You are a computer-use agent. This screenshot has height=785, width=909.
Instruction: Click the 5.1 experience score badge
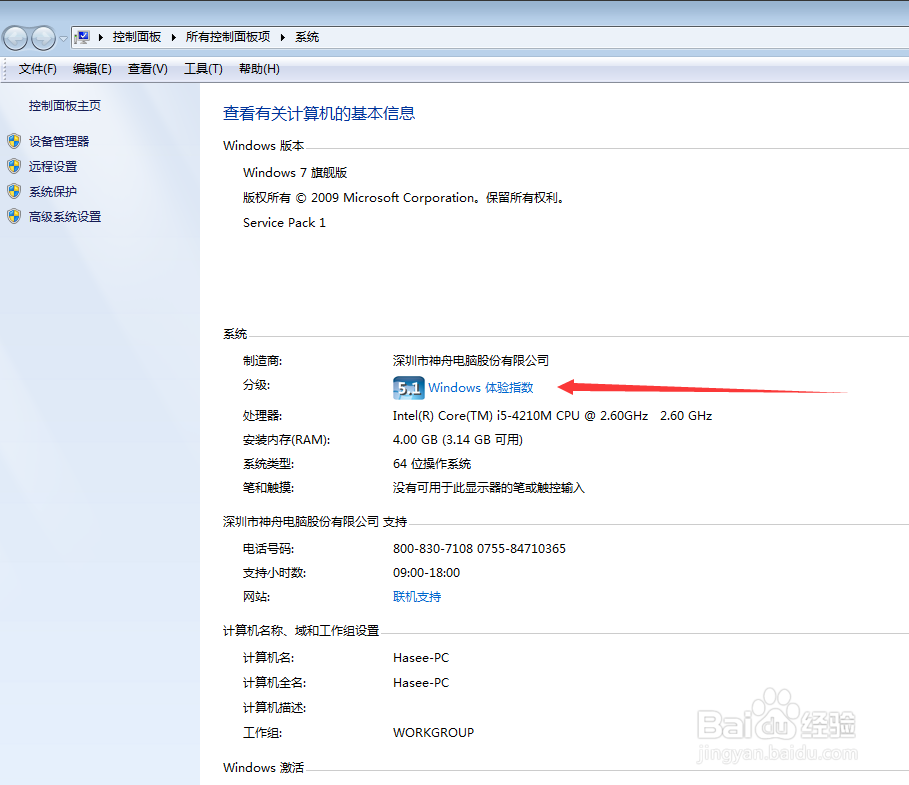pos(409,388)
